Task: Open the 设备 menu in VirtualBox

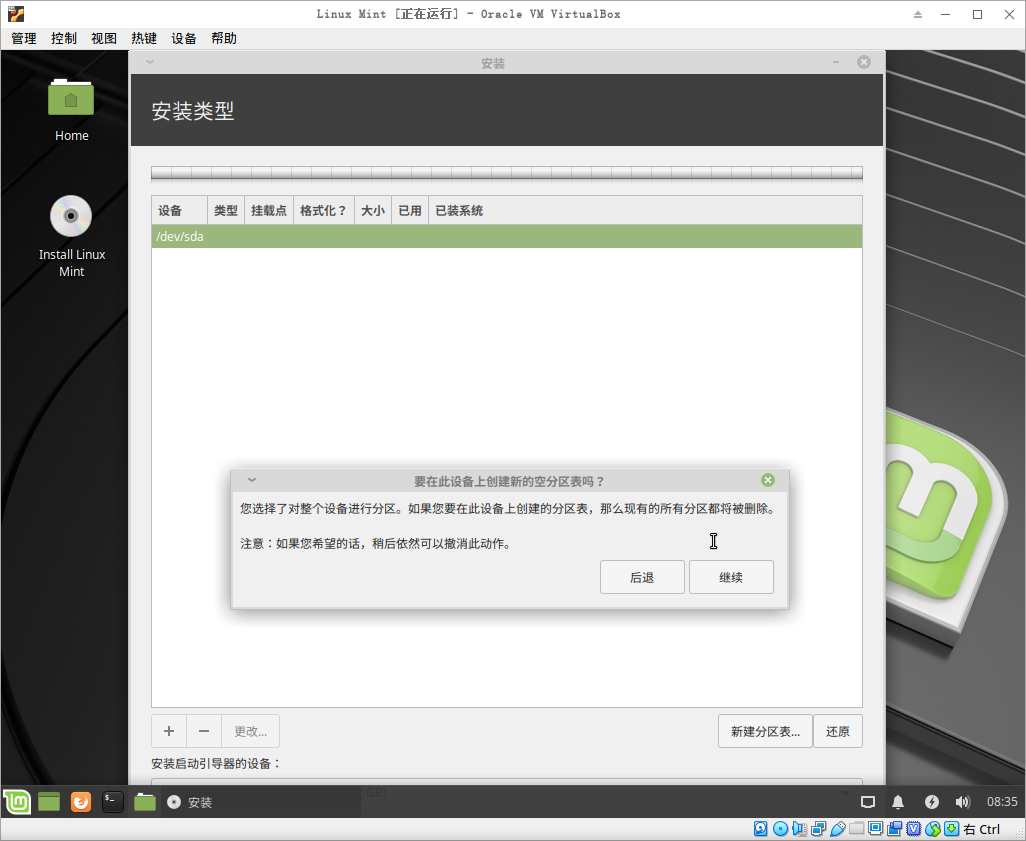Action: click(x=184, y=38)
